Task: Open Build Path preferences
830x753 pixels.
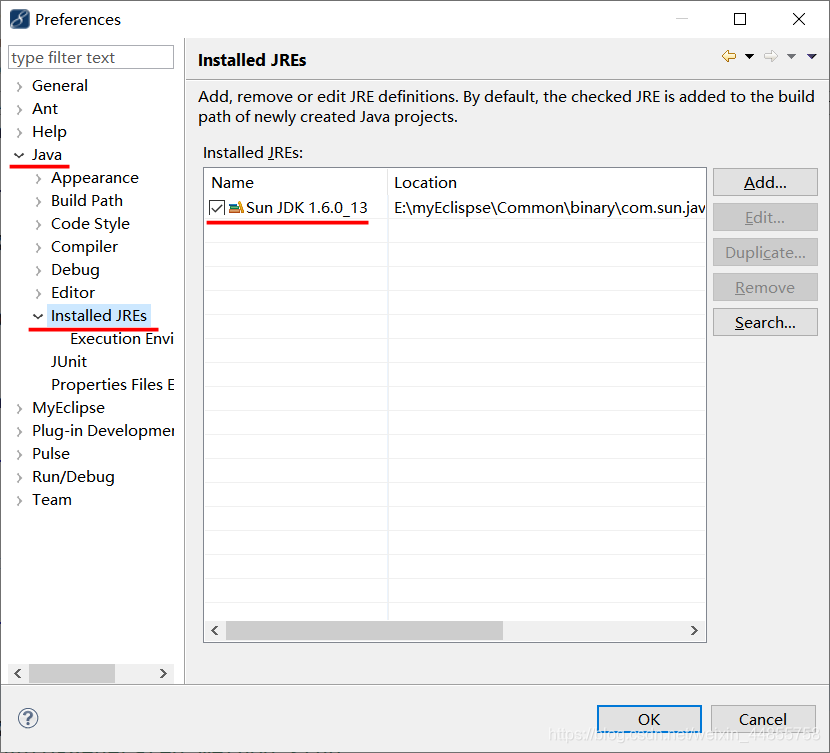Action: [87, 201]
